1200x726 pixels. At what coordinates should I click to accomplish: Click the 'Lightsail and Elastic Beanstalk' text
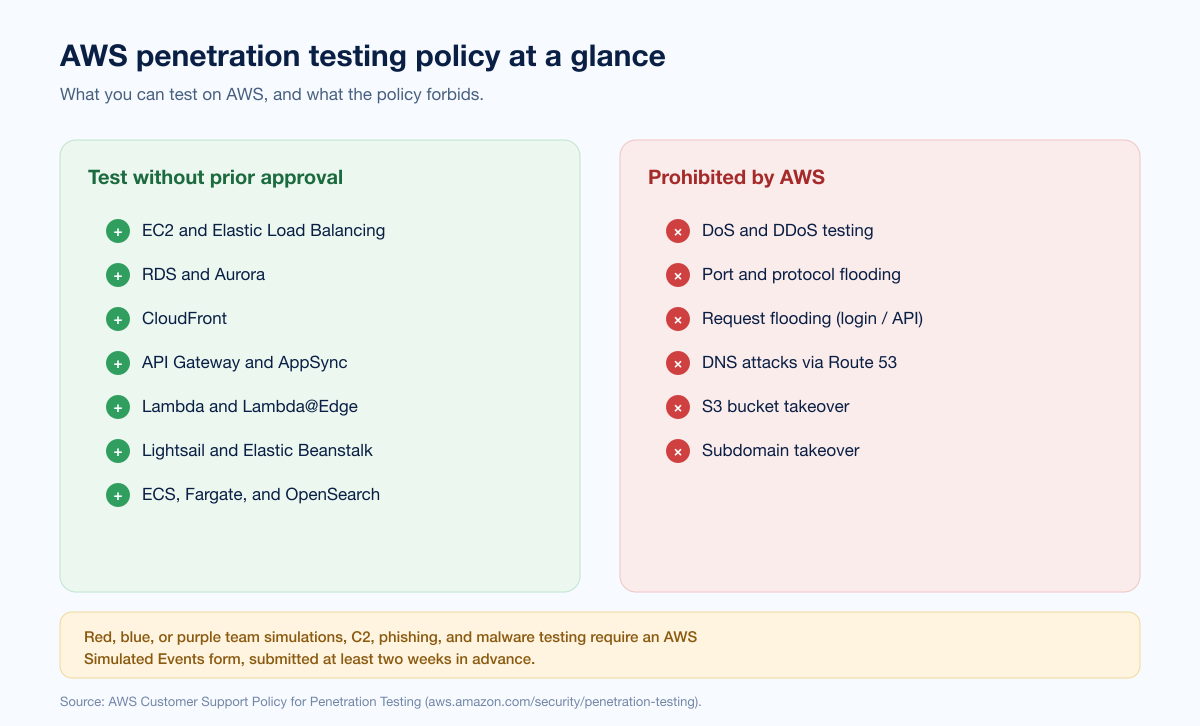[x=257, y=450]
